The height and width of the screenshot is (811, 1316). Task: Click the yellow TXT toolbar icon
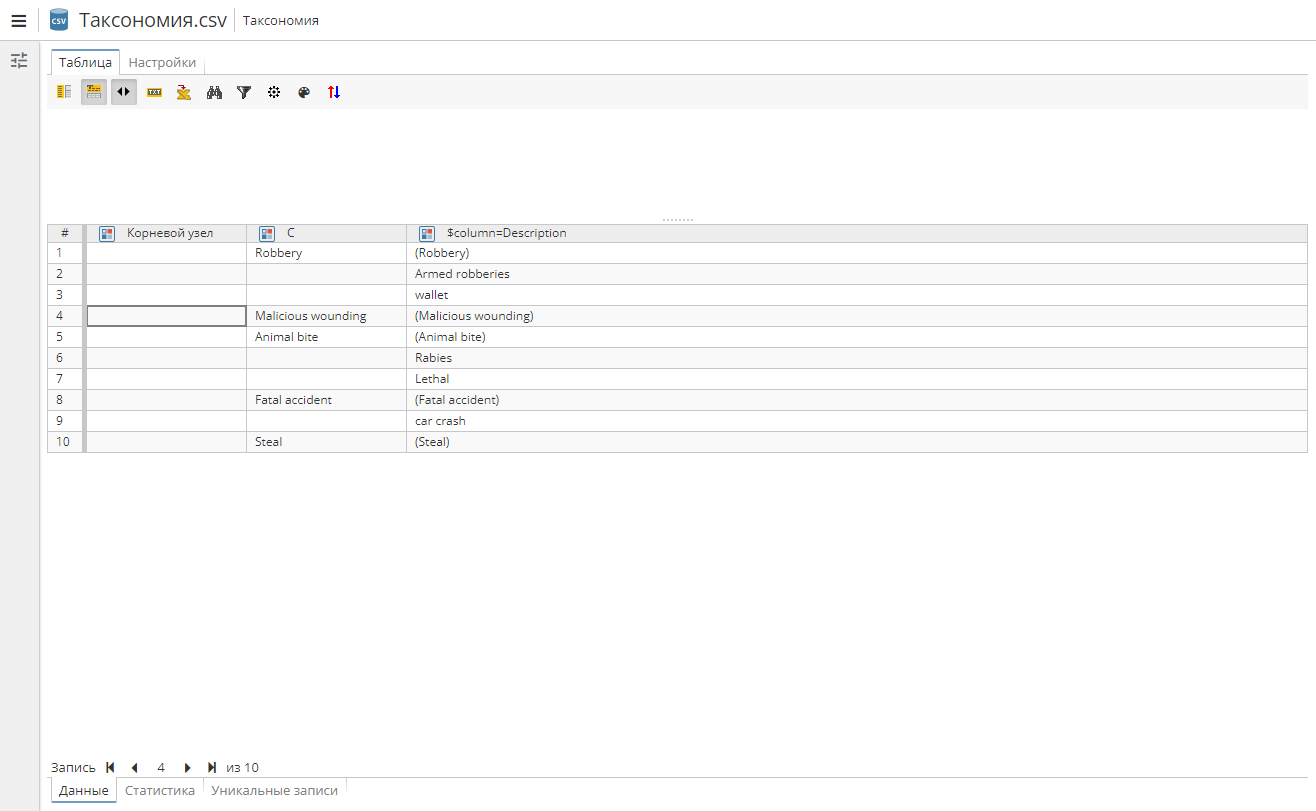(154, 92)
